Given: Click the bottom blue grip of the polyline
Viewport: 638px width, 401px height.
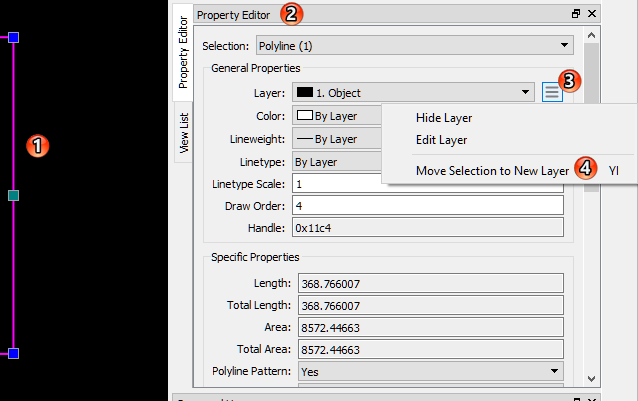Looking at the screenshot, I should tap(13, 353).
